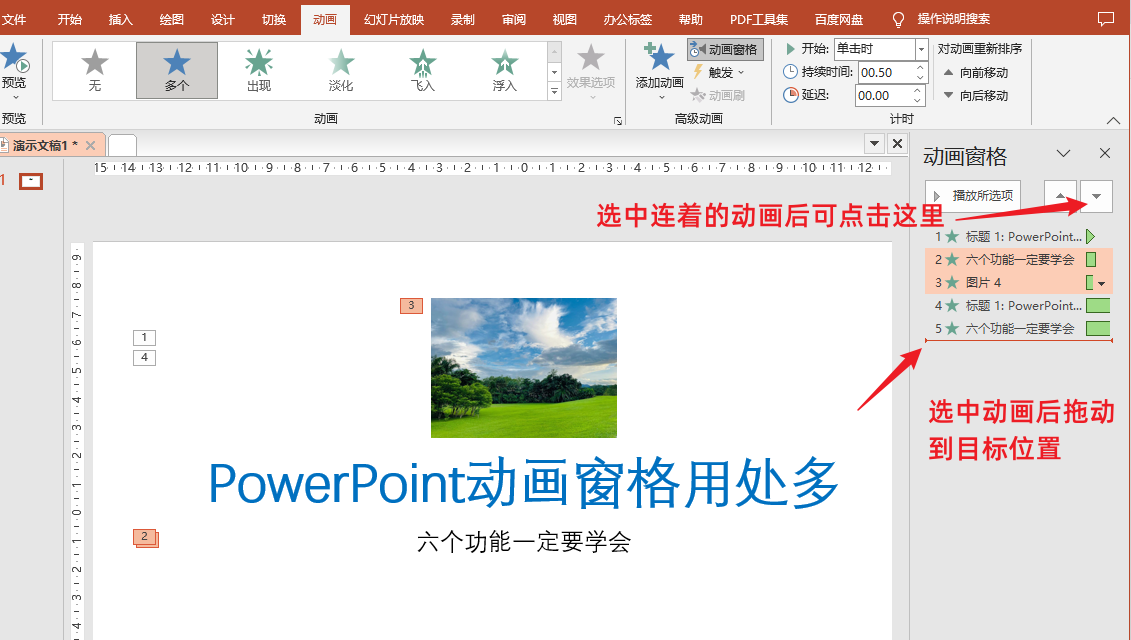Apply the 出现 (Appear) animation
The image size is (1131, 640).
coord(259,70)
